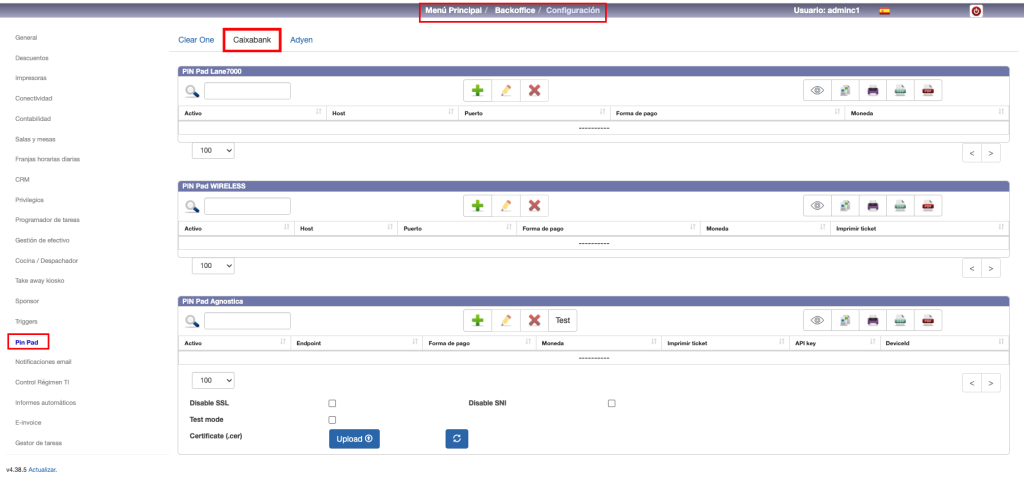Click the pencil edit icon in PIN Pad WIRELESS
1024x490 pixels.
[506, 206]
